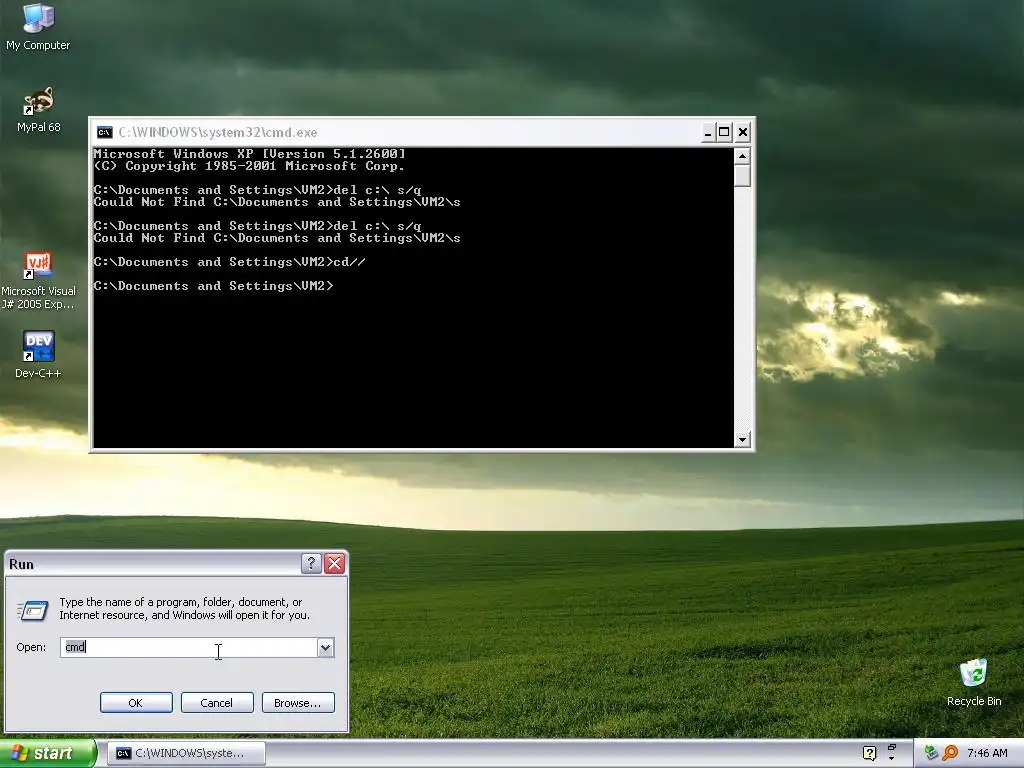Switch to cmd.exe via taskbar button
Viewport: 1024px width, 768px height.
pos(186,753)
